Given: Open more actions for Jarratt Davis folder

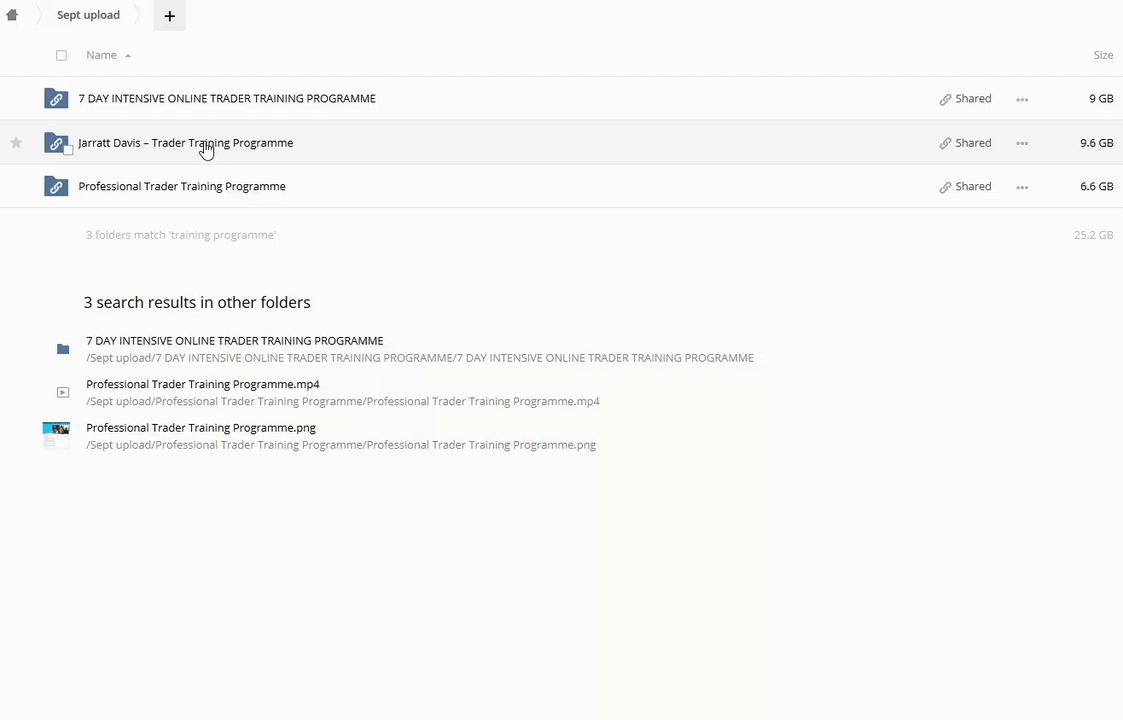Looking at the screenshot, I should pos(1022,143).
